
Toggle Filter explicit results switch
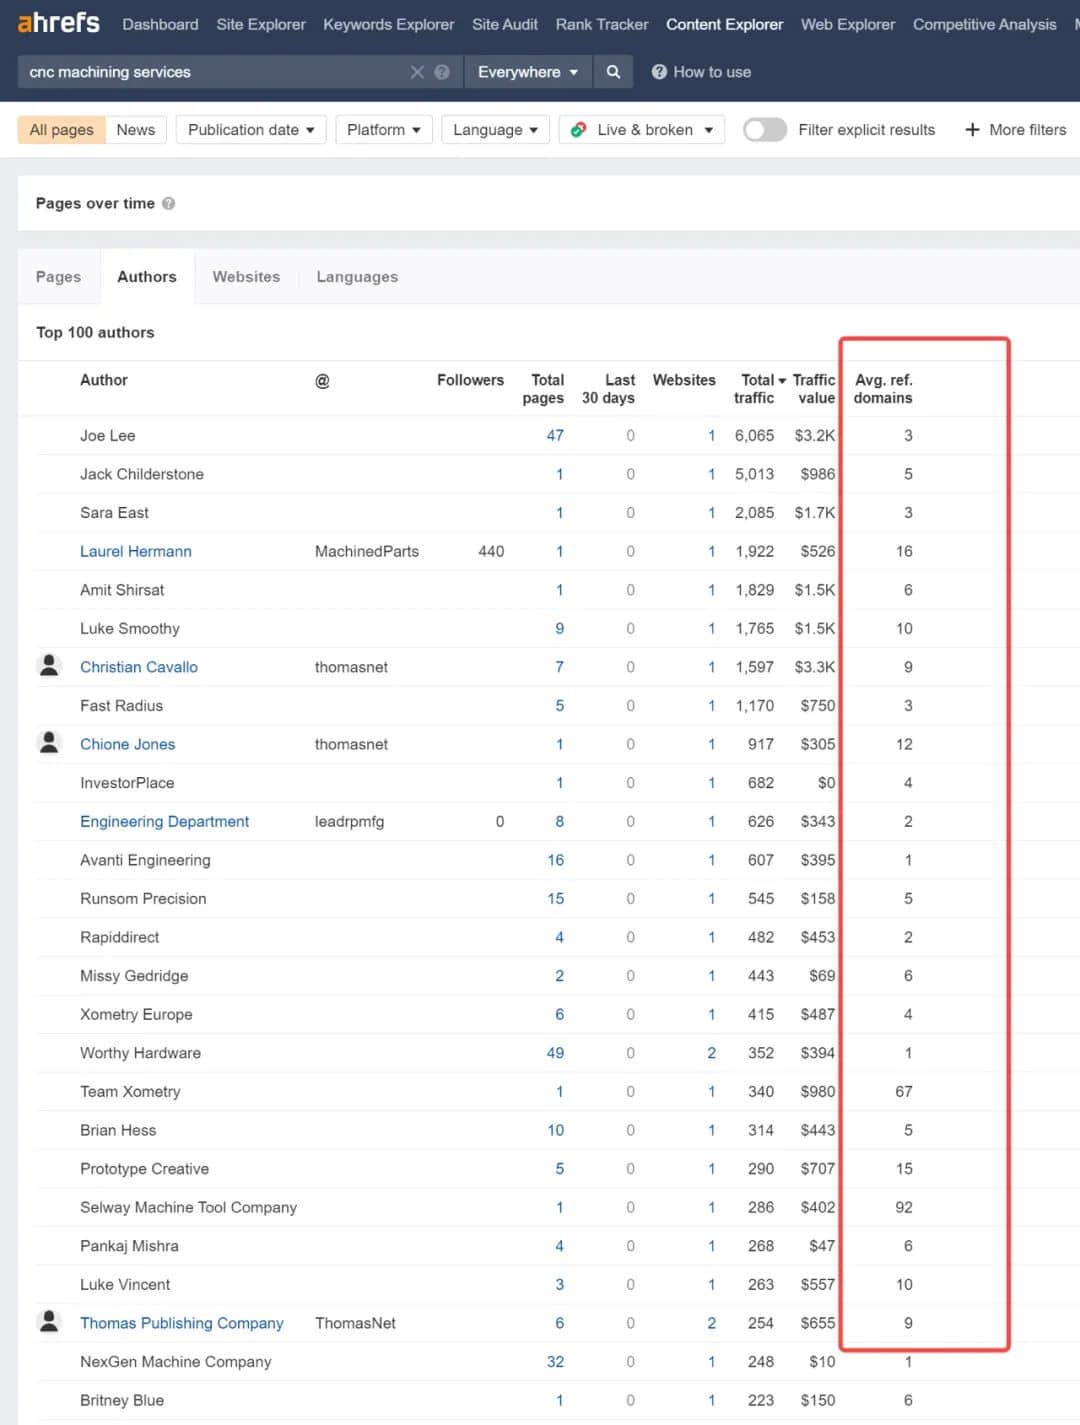coord(765,130)
